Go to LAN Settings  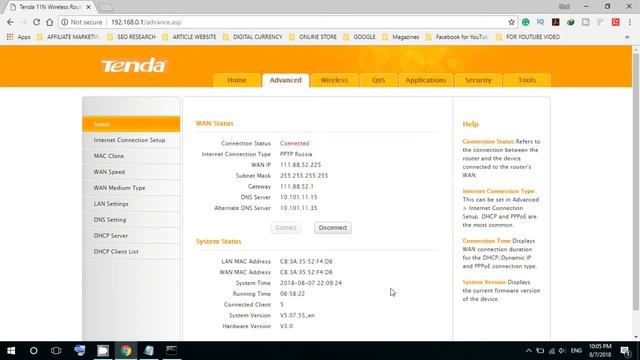(131, 204)
